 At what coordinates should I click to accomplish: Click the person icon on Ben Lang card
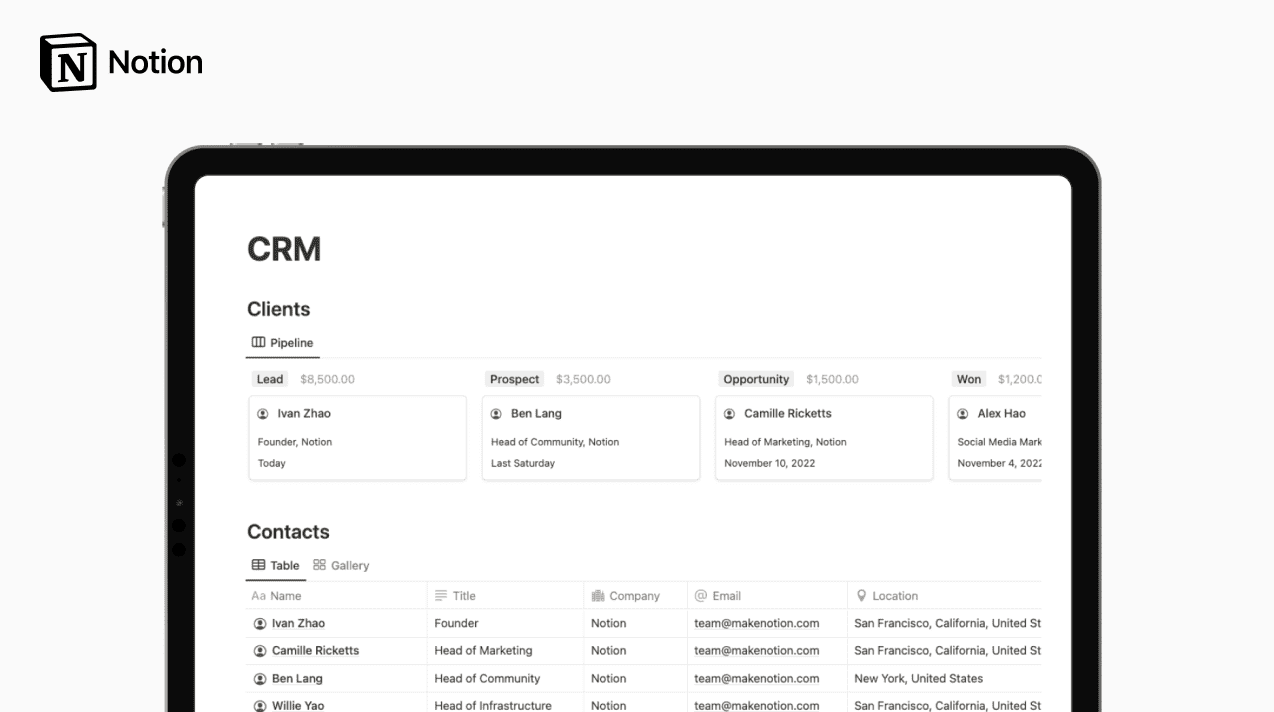coord(496,414)
